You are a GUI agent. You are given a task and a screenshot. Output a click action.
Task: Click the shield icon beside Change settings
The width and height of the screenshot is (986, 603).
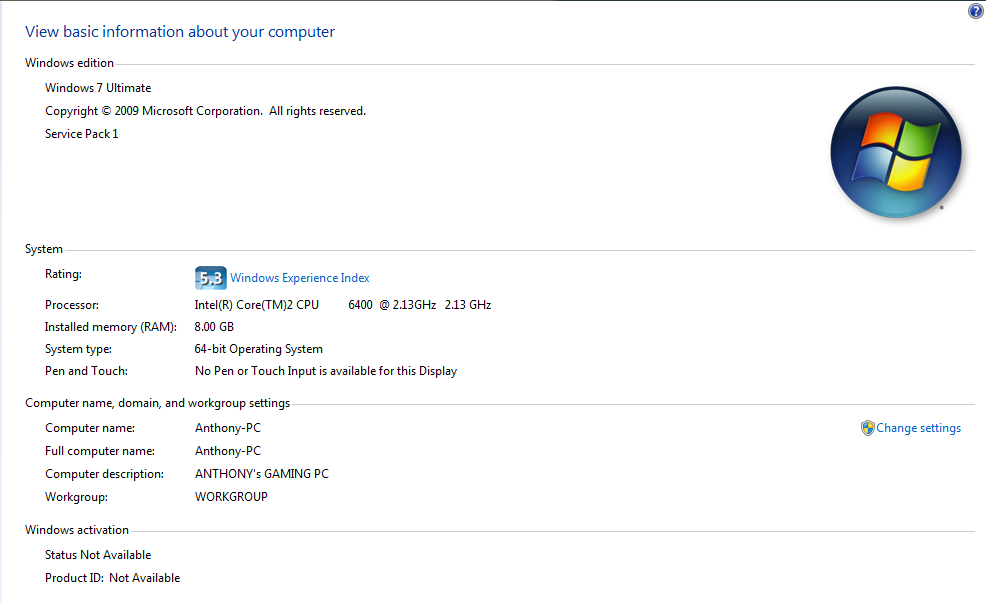[868, 428]
